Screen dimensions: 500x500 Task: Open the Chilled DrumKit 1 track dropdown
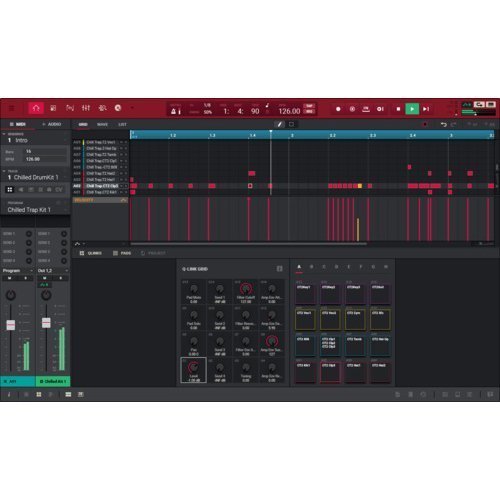click(36, 177)
